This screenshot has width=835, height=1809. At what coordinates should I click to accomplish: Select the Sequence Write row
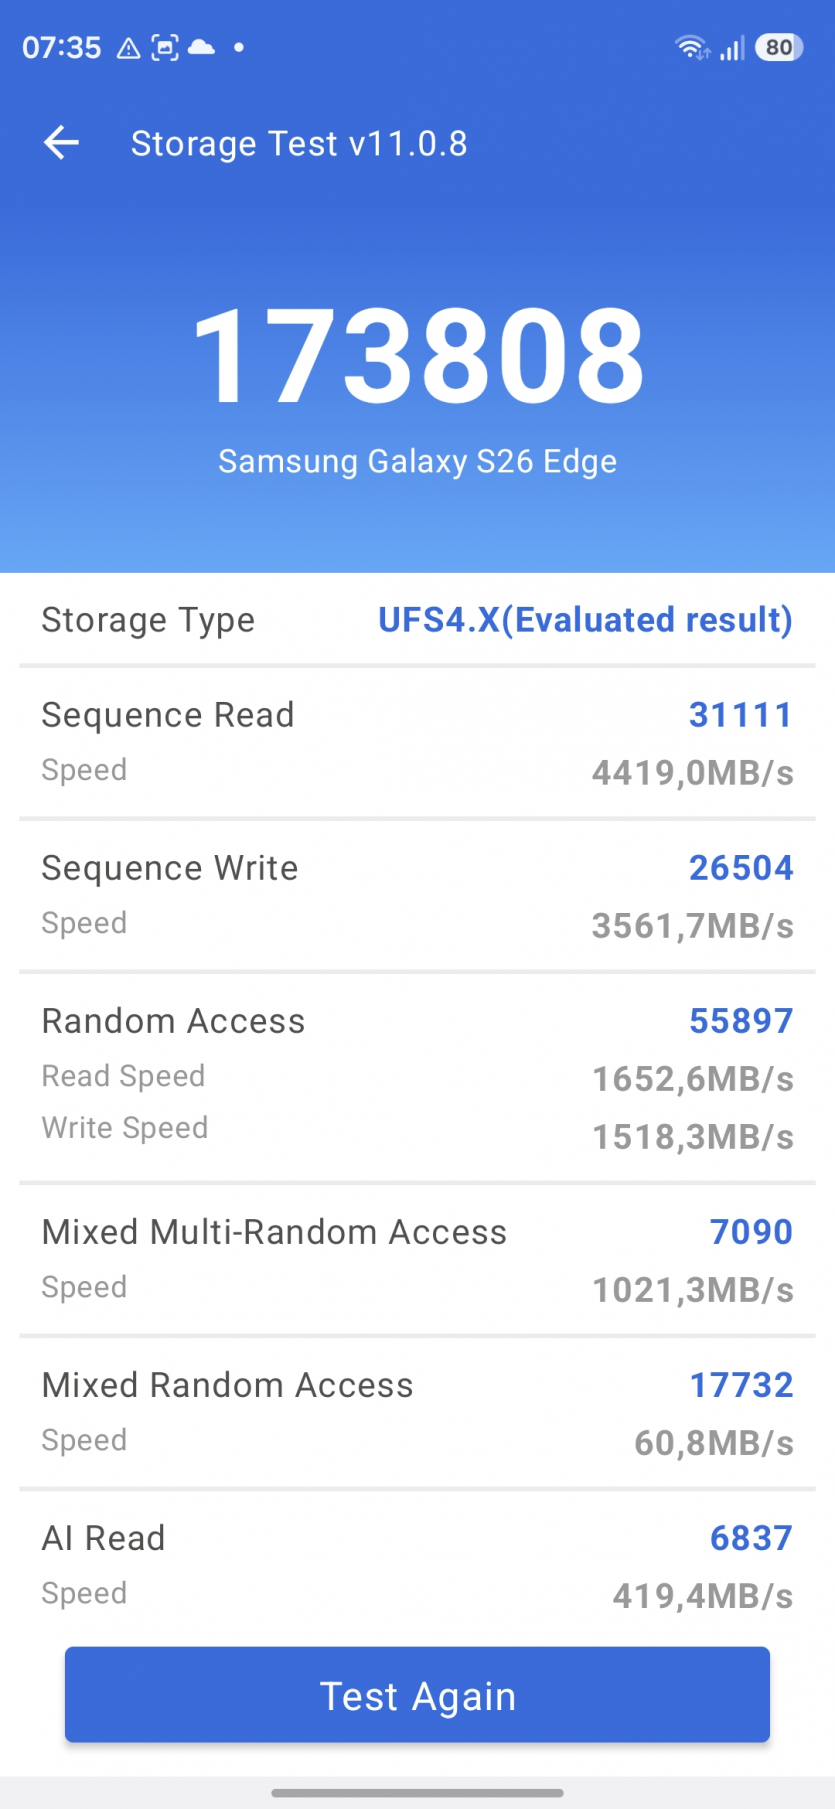coord(417,895)
